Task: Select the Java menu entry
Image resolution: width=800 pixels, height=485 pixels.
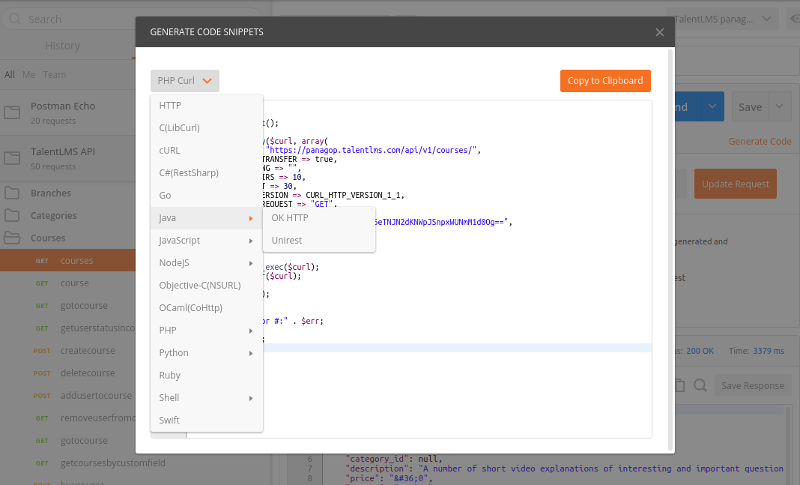Action: (x=207, y=218)
